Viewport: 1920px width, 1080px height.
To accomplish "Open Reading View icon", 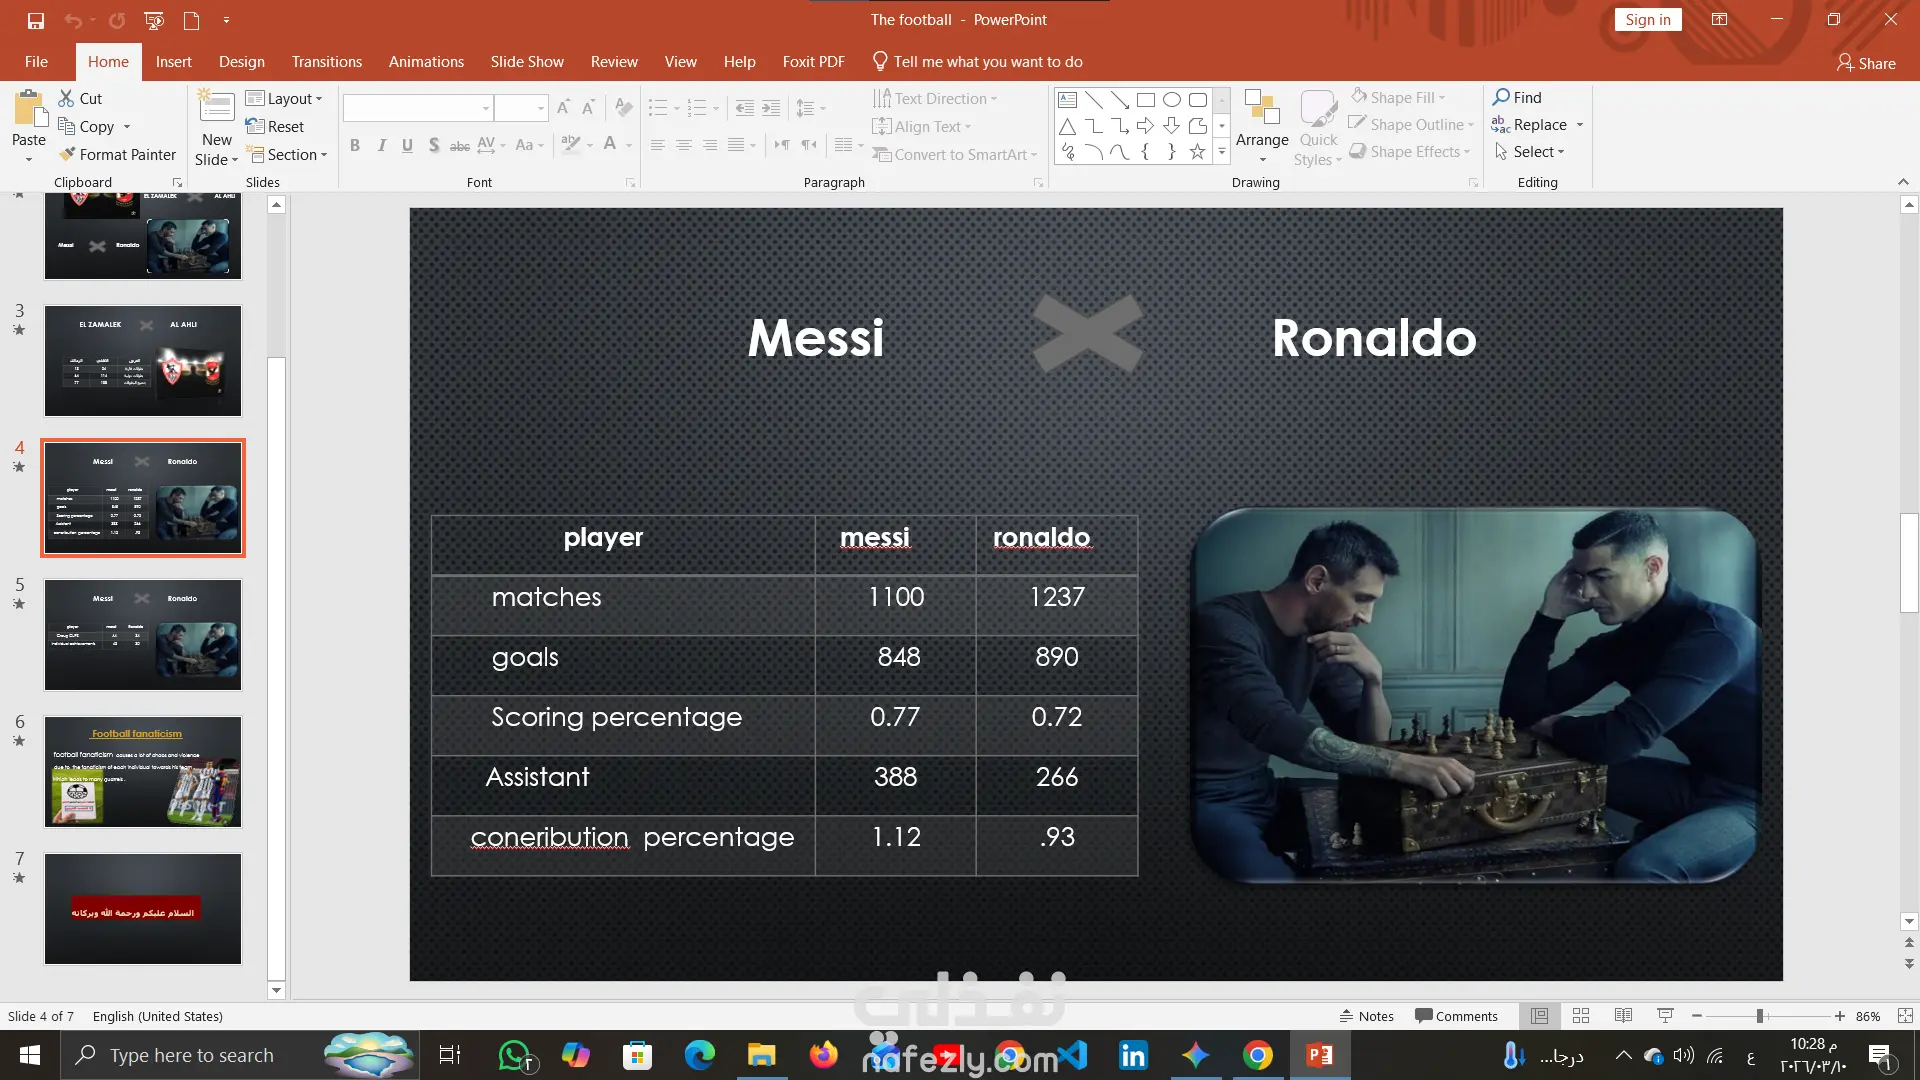I will (1623, 1016).
